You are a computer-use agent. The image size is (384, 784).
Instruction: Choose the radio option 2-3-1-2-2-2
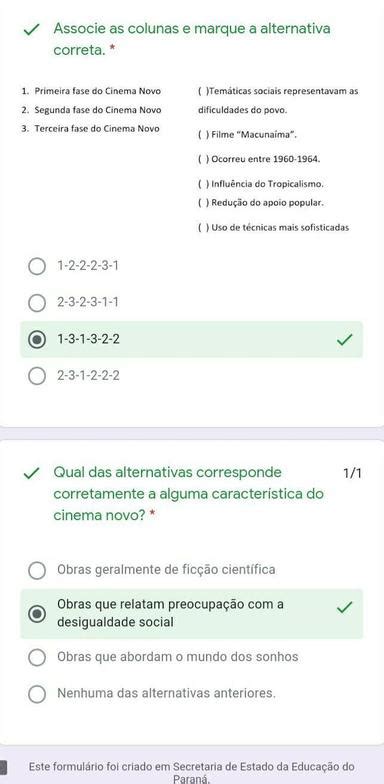pos(37,376)
